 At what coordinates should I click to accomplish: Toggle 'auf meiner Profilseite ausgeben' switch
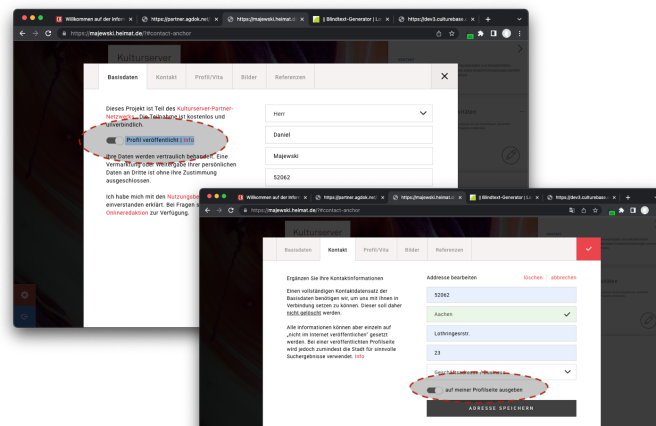click(436, 391)
